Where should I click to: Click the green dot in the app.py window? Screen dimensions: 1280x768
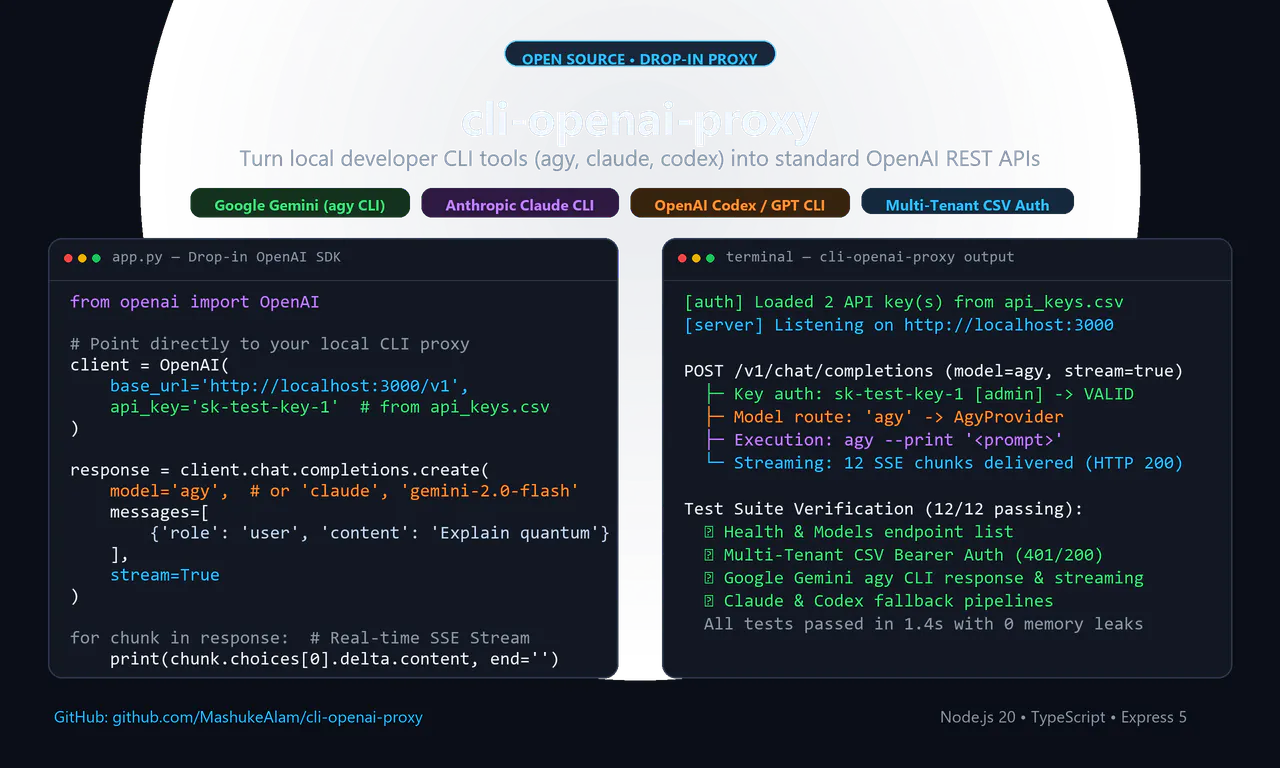pos(96,258)
